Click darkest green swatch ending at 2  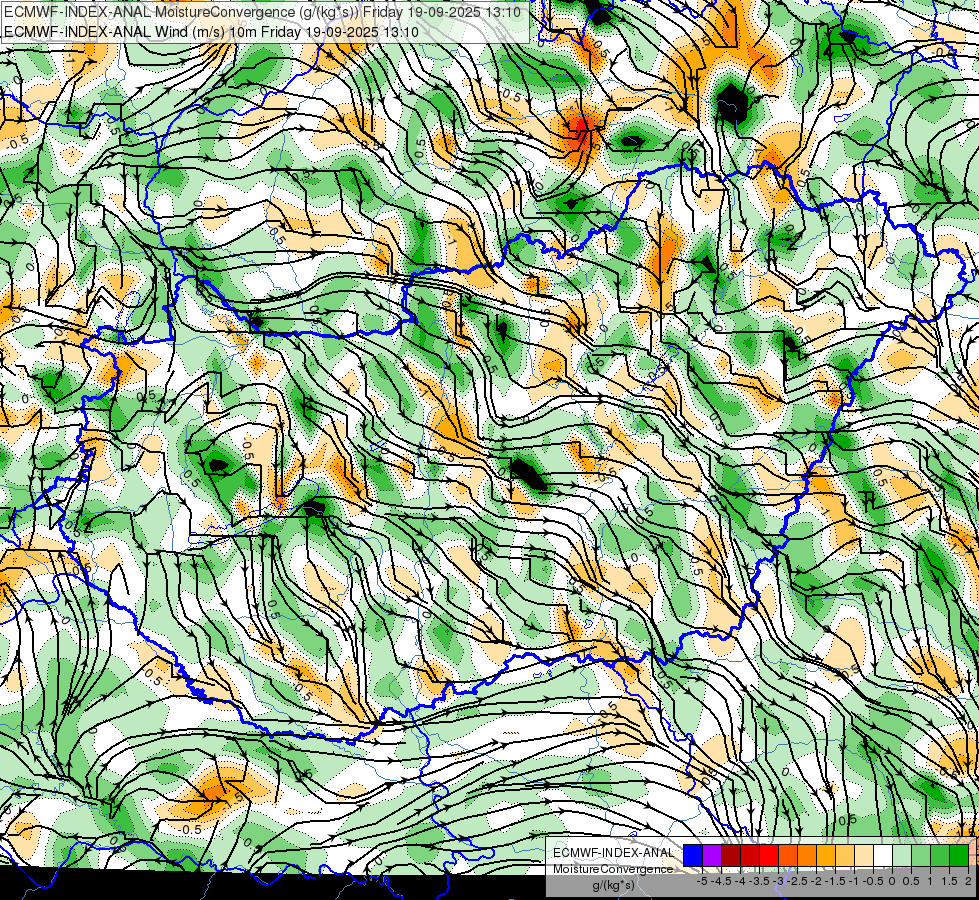[x=959, y=855]
